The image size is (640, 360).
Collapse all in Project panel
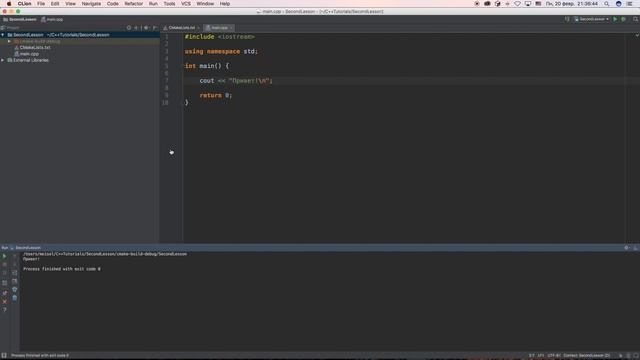coord(136,28)
